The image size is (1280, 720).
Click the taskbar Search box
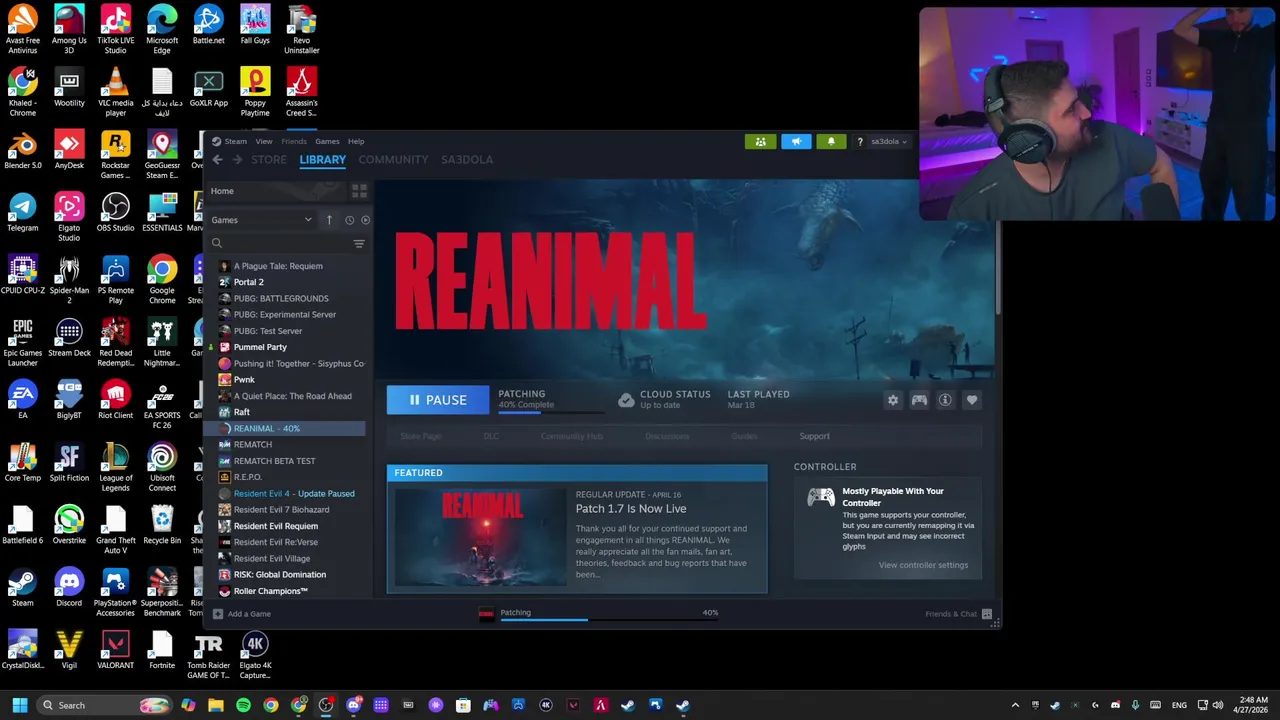point(105,705)
